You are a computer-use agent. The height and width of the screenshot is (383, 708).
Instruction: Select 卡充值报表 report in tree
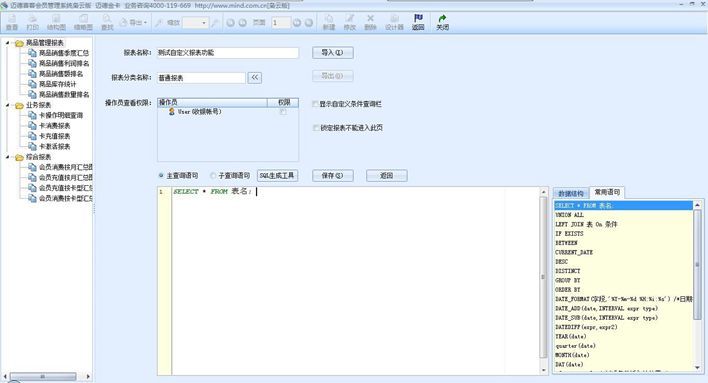pos(54,136)
